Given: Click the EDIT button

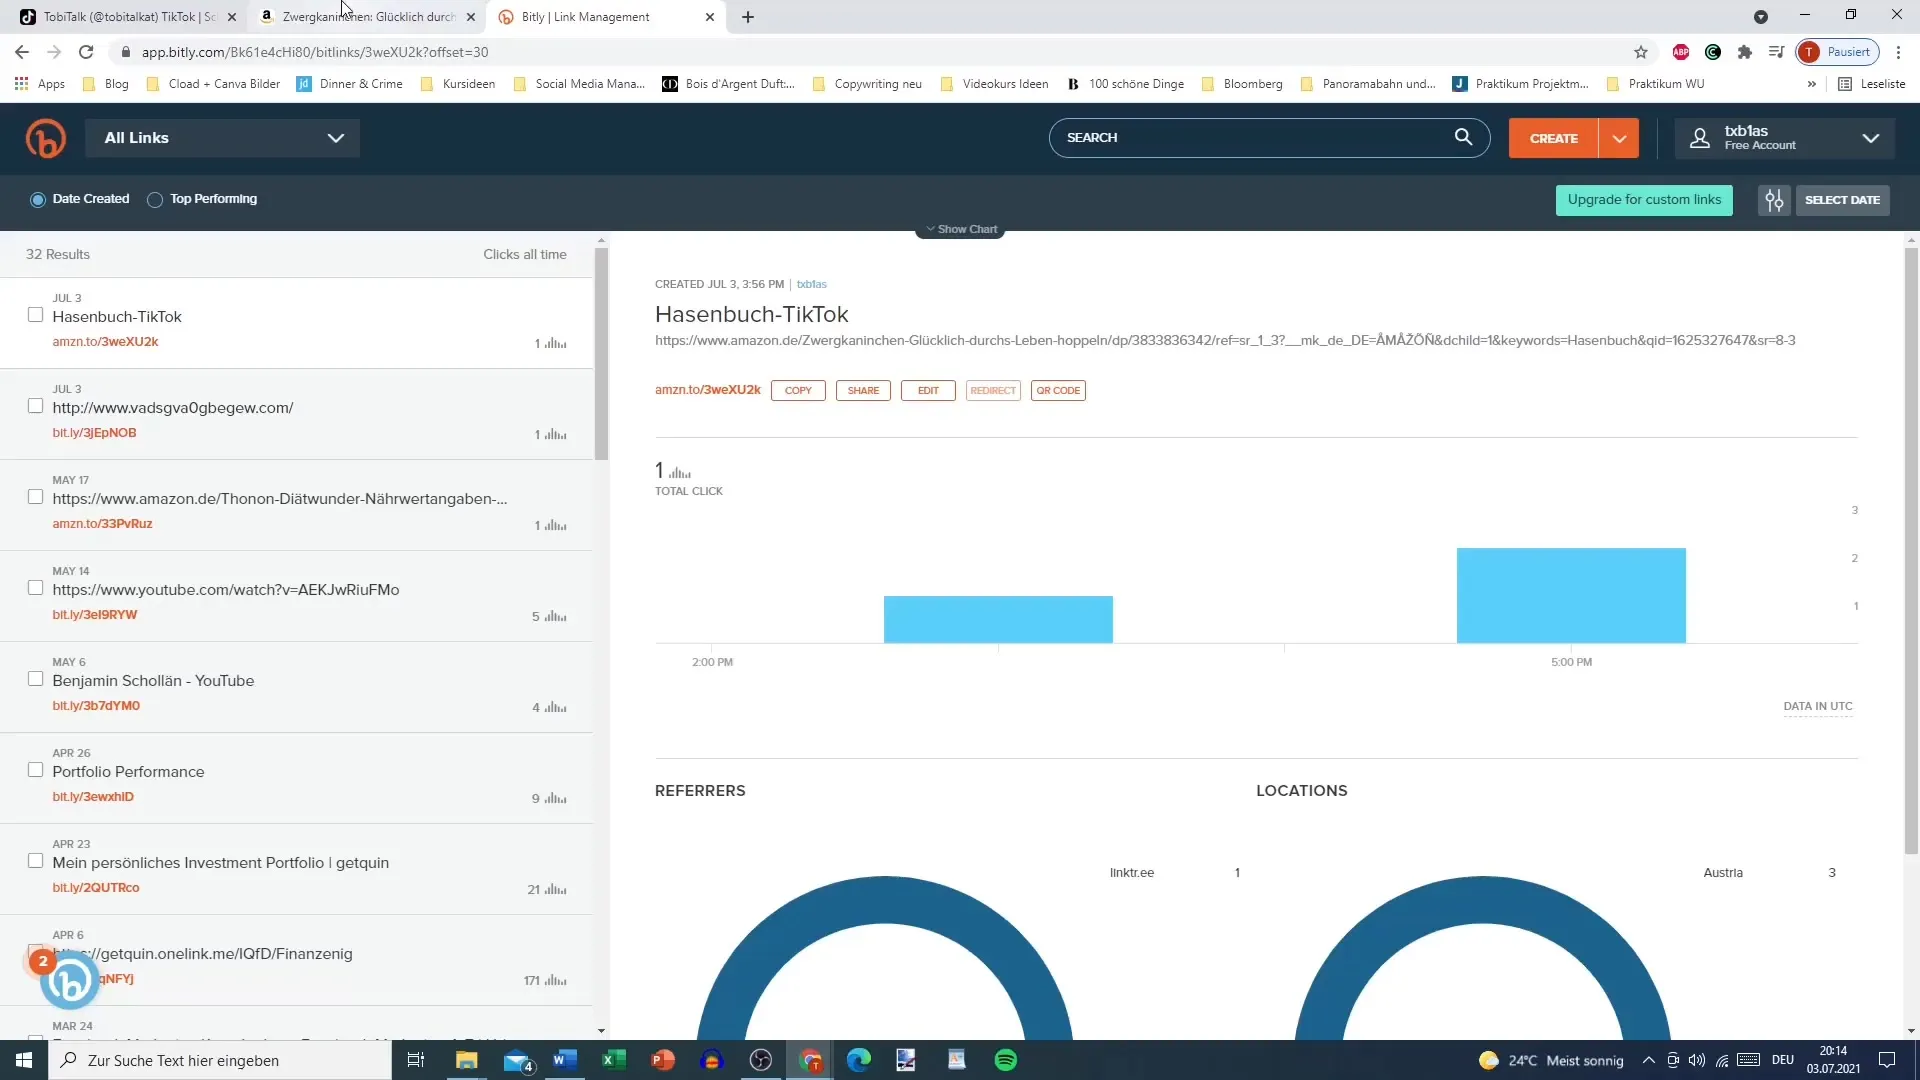Looking at the screenshot, I should (x=928, y=391).
